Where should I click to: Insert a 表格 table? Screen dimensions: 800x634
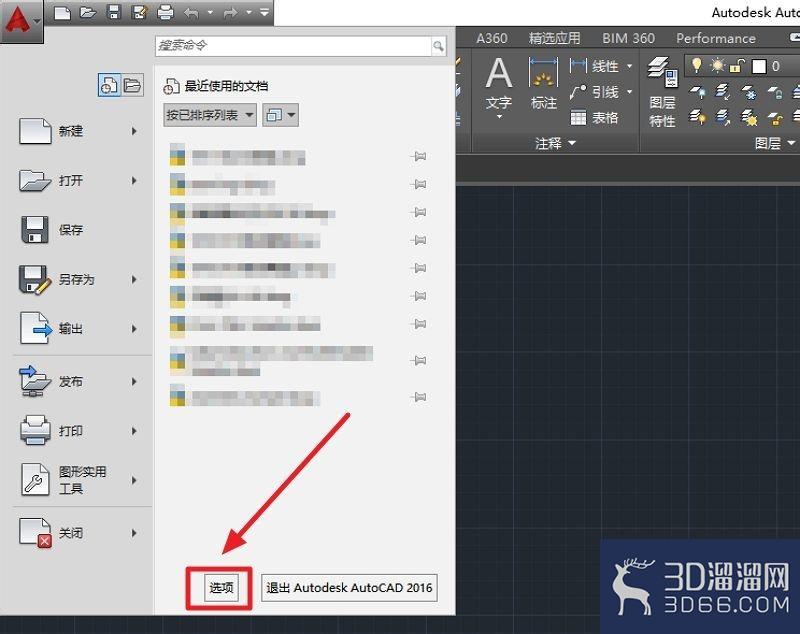click(594, 118)
